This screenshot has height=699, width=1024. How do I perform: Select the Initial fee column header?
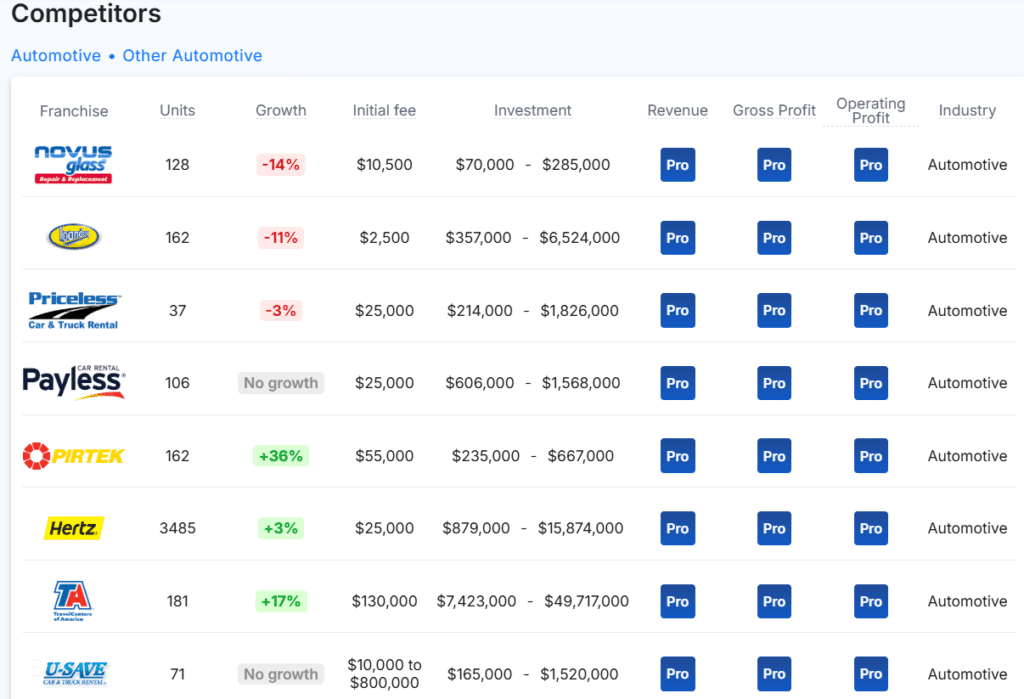coord(384,110)
